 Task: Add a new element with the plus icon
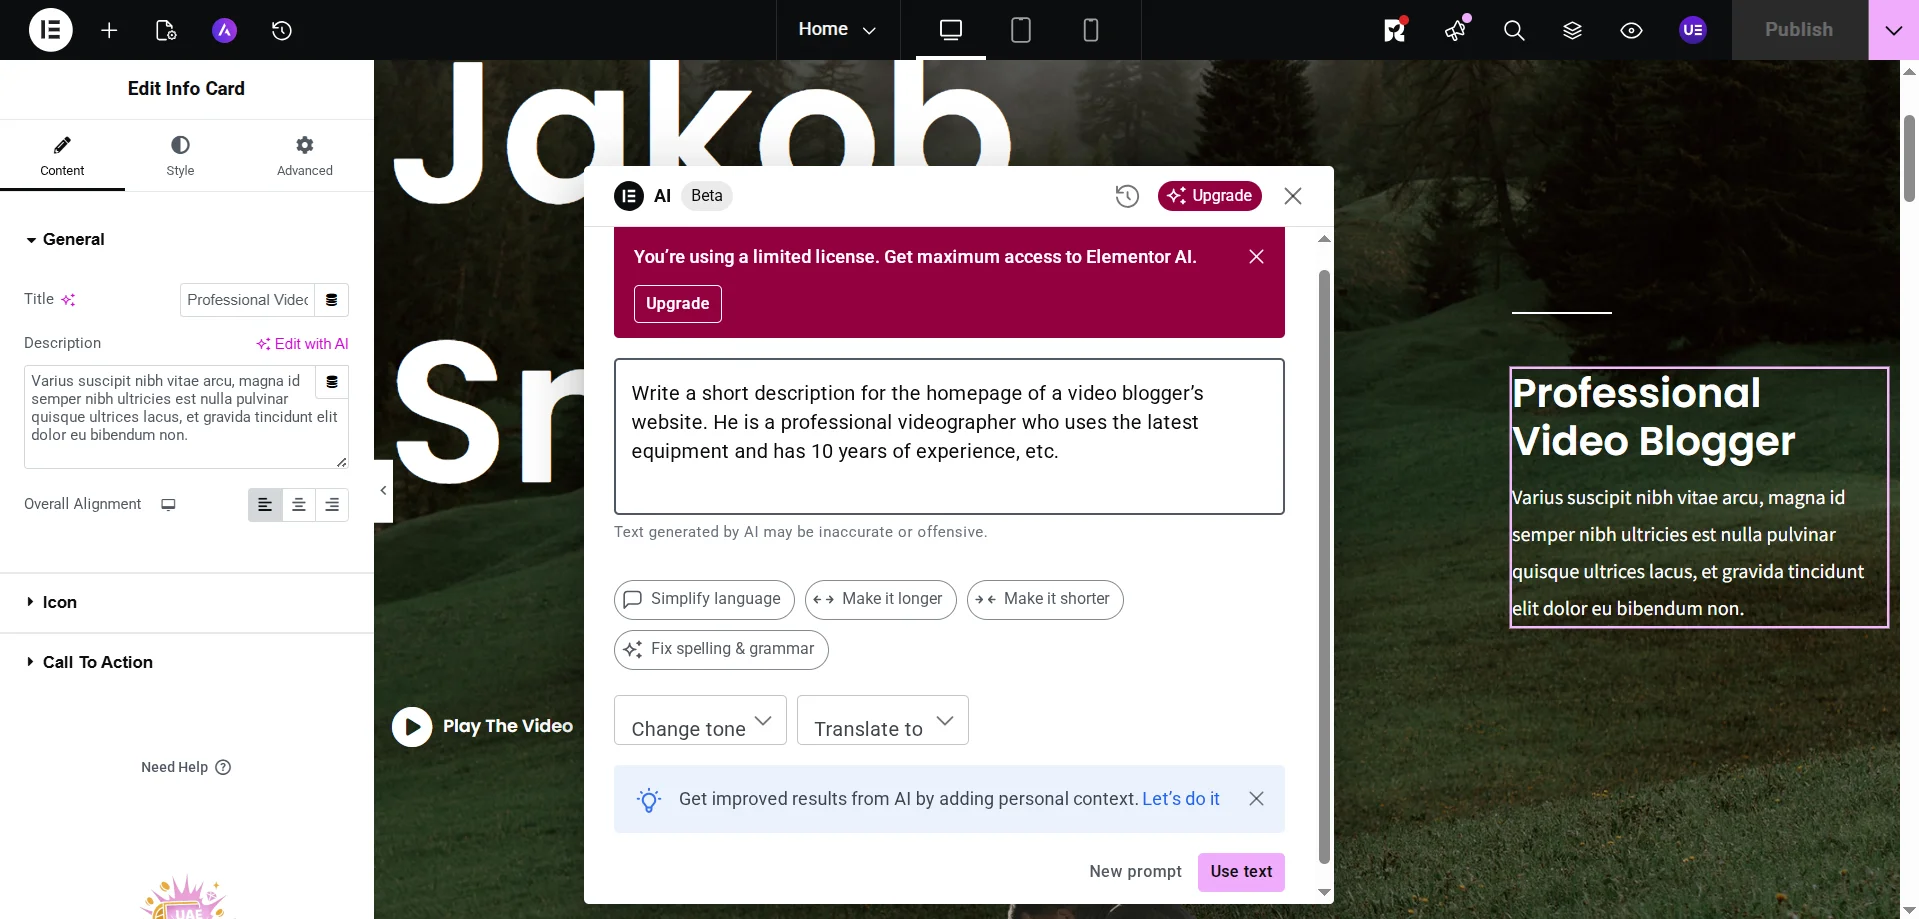[108, 30]
